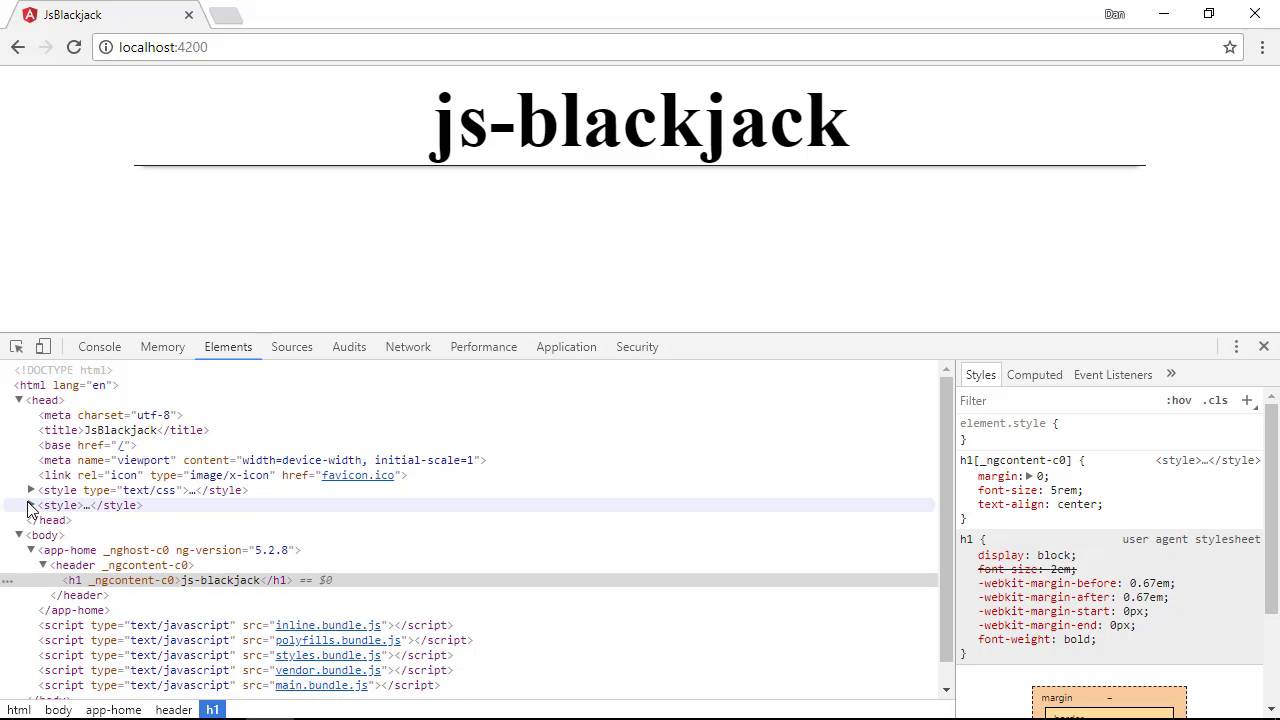Viewport: 1280px width, 720px height.
Task: Switch to the Console tab
Action: (100, 346)
